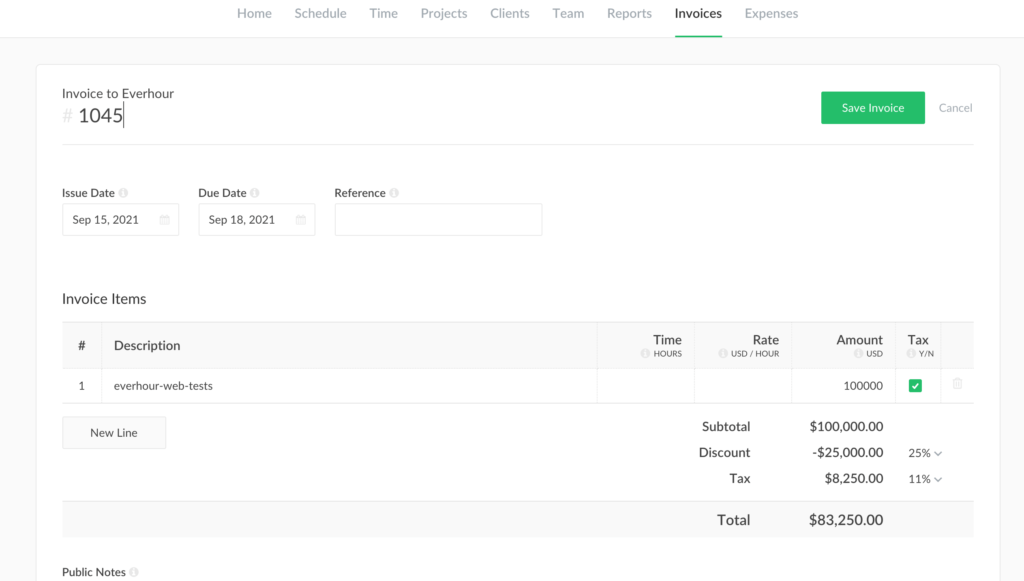Click the Reference input field
The image size is (1024, 581).
[x=438, y=219]
